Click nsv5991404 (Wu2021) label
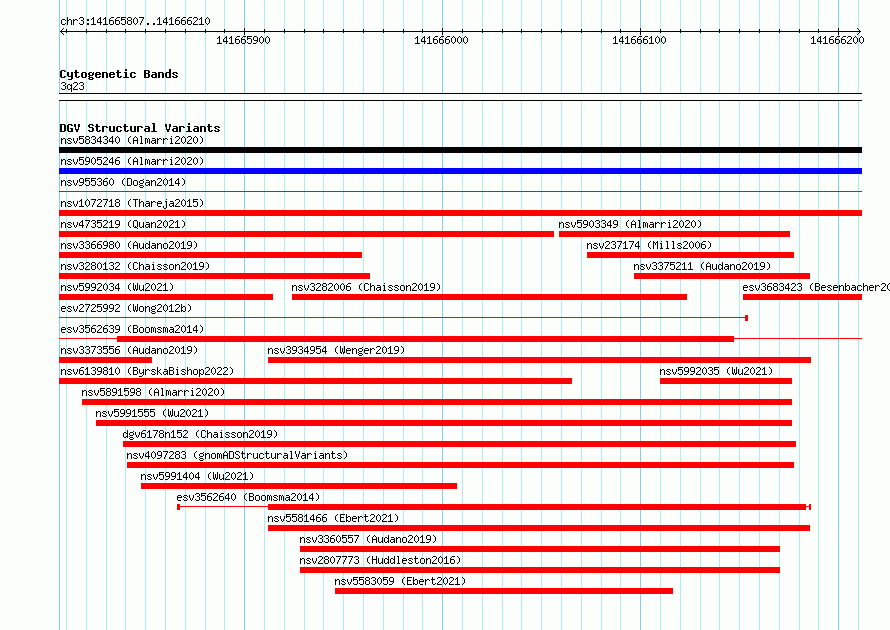The height and width of the screenshot is (630, 890). 197,476
